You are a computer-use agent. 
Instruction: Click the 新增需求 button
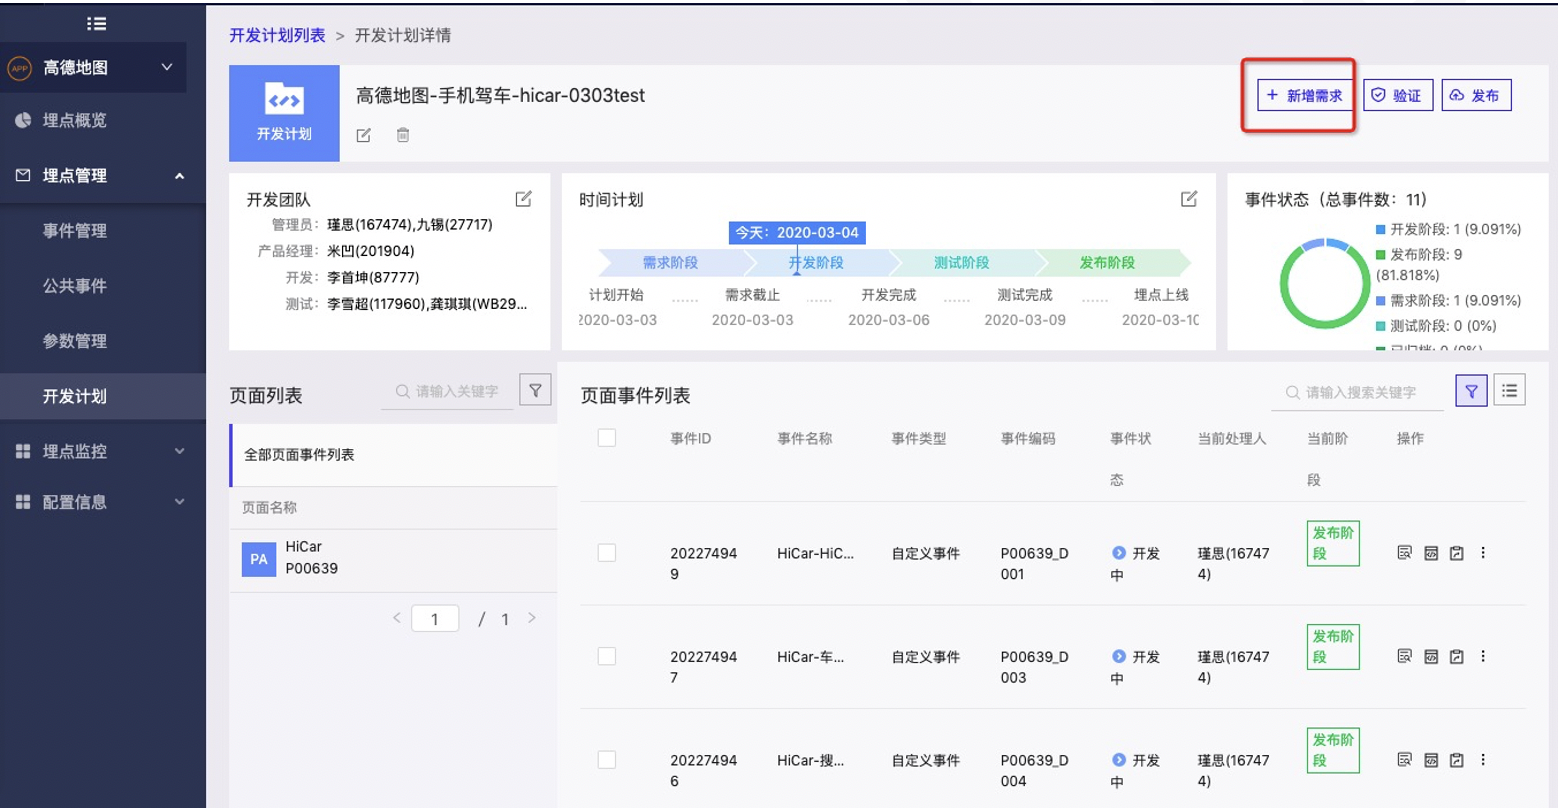click(1305, 95)
